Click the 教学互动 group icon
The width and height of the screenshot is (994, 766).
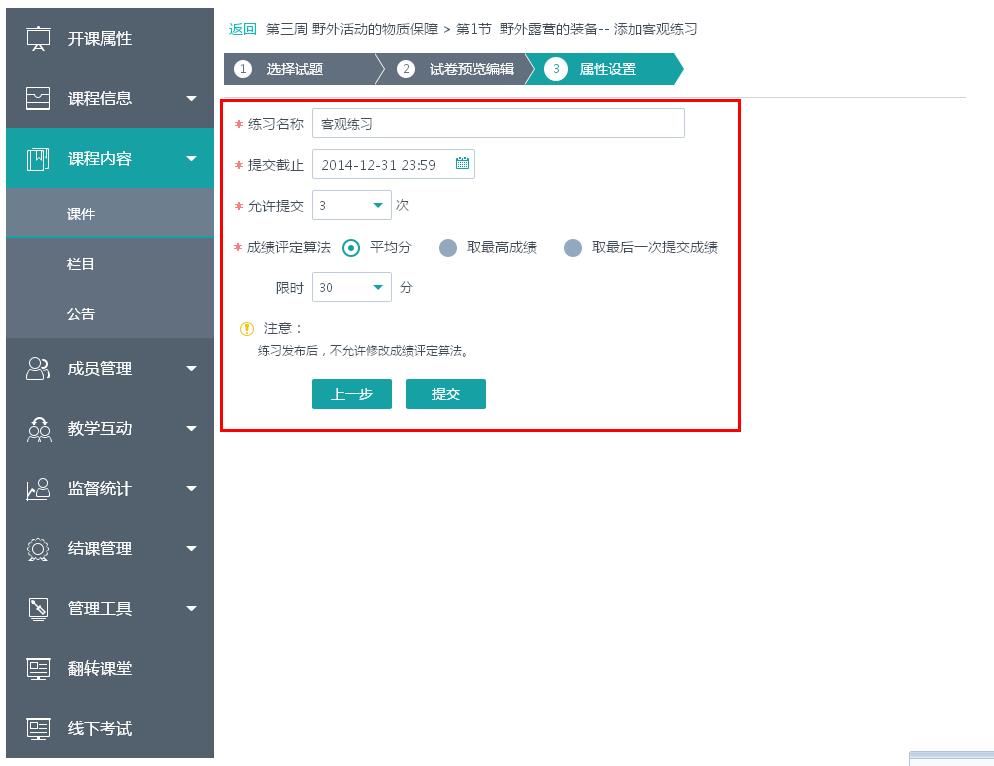[38, 429]
